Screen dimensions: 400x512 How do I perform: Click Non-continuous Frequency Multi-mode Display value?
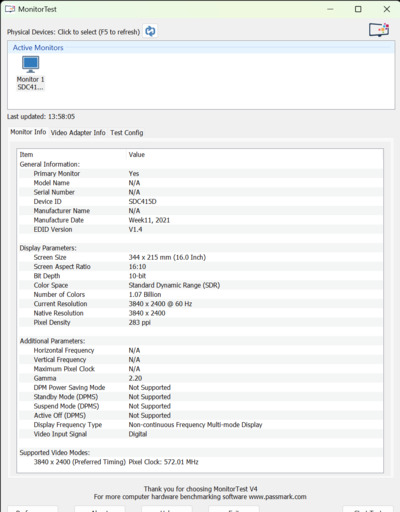pyautogui.click(x=195, y=425)
